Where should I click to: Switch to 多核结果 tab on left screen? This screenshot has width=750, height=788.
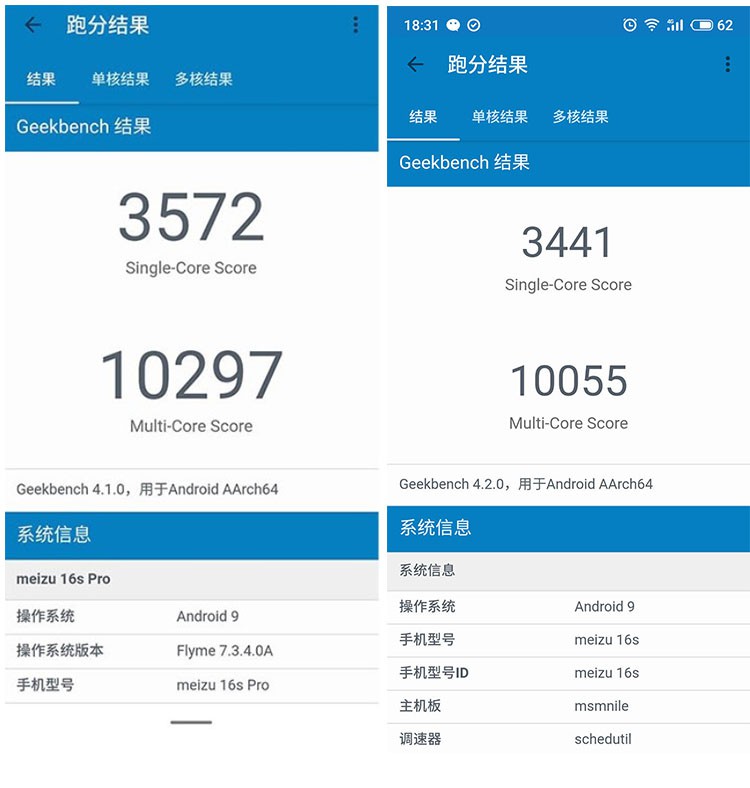(x=204, y=79)
